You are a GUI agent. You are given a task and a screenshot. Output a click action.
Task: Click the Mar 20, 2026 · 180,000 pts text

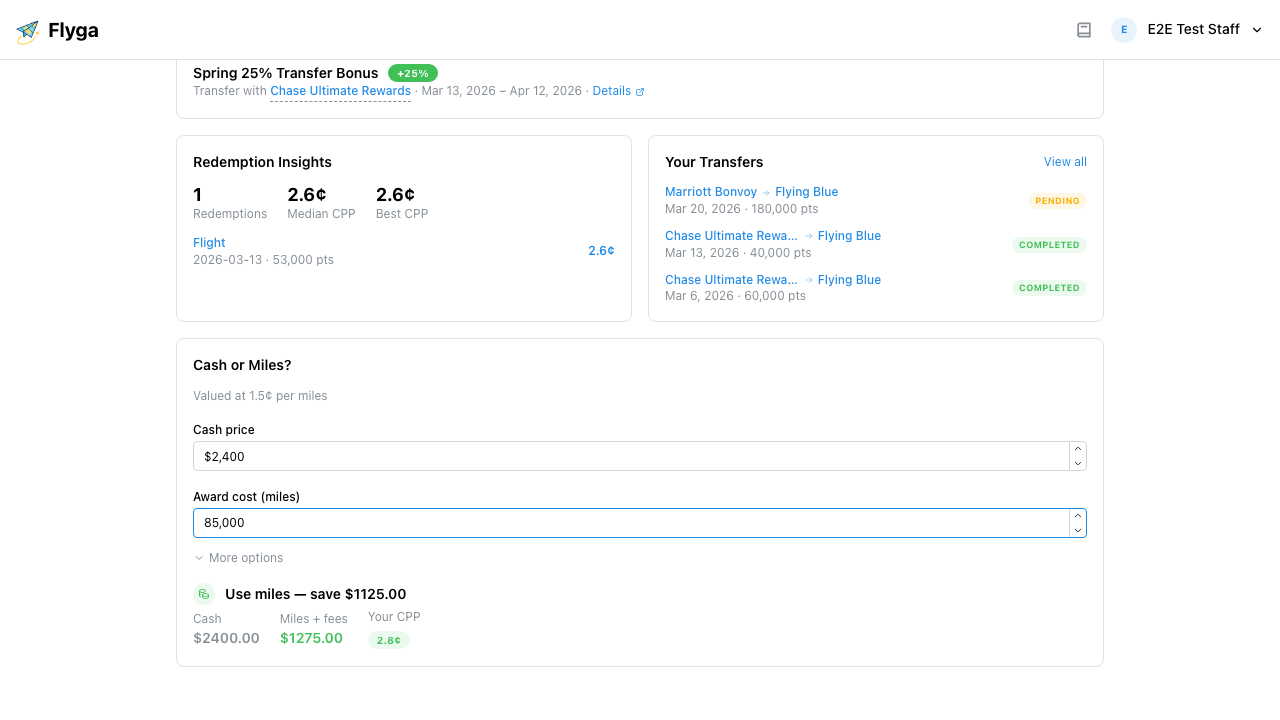[x=742, y=209]
